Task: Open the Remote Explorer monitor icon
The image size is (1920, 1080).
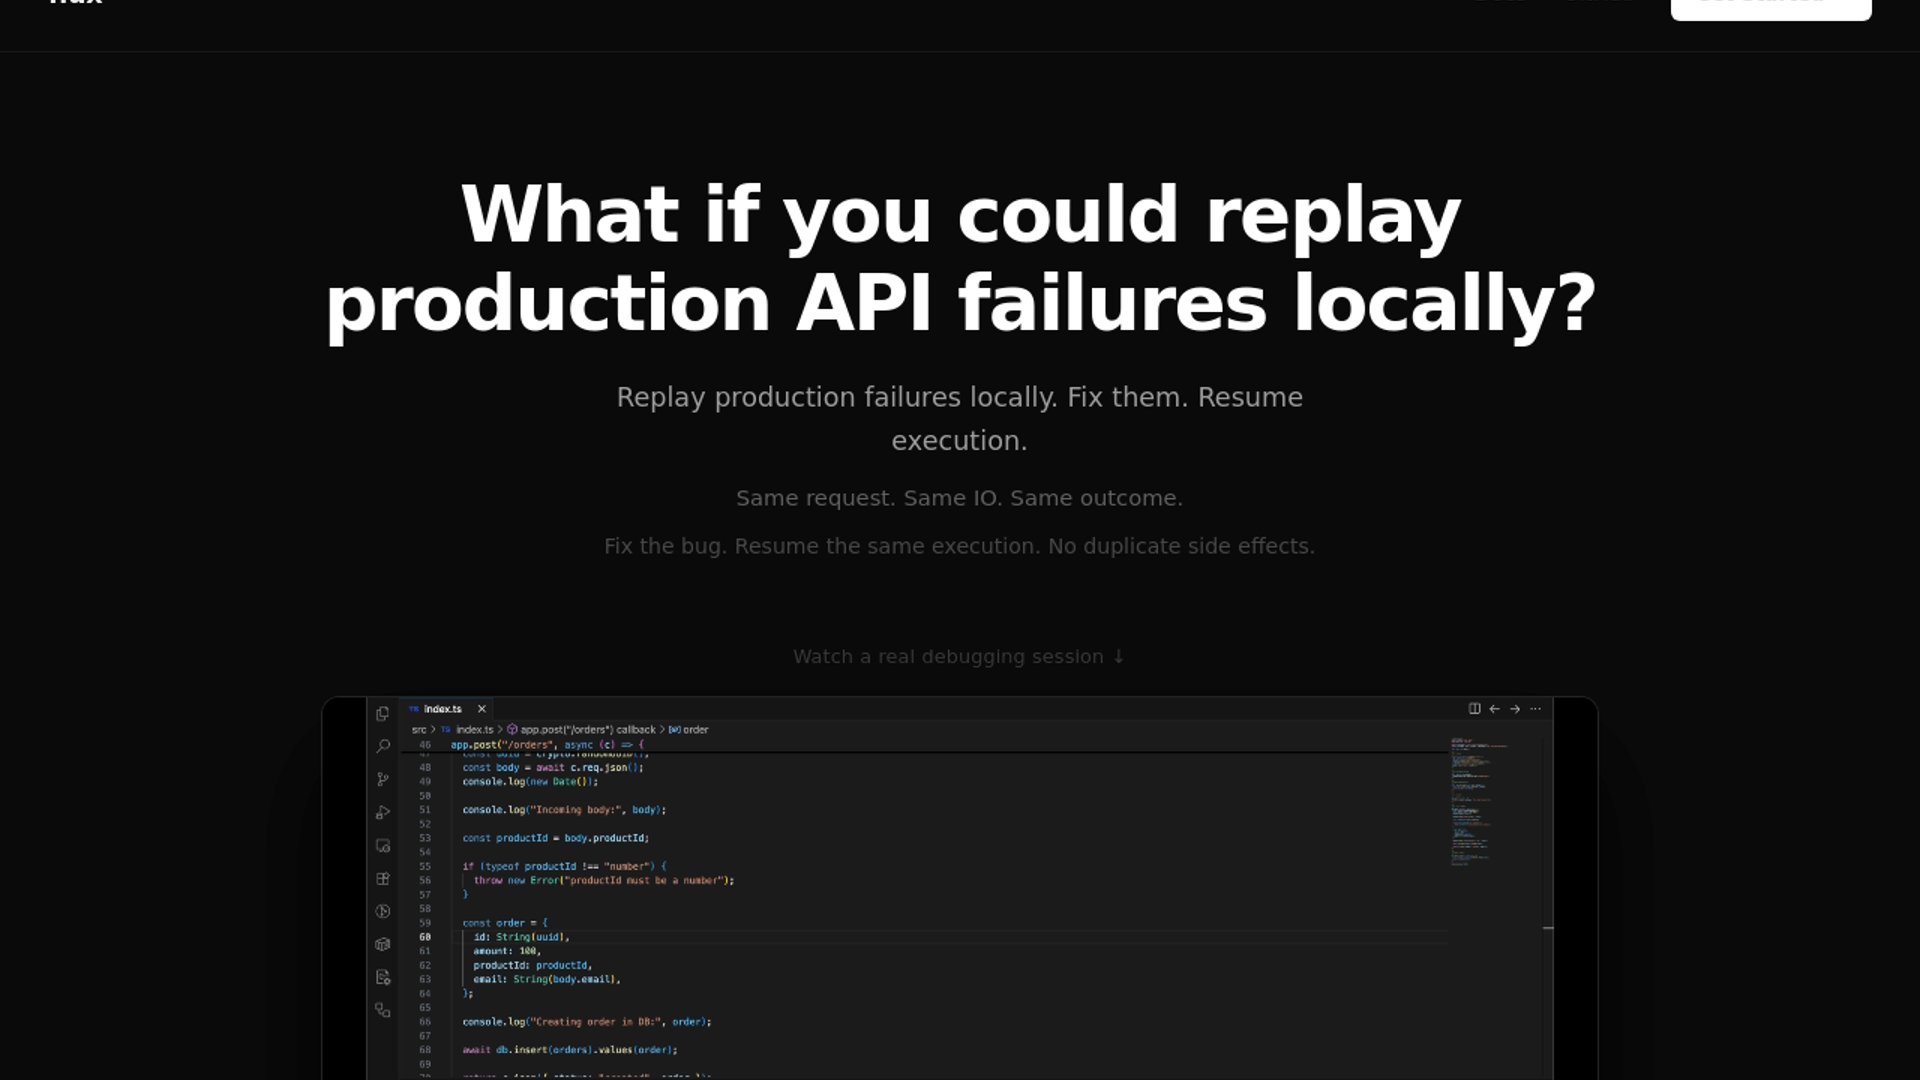Action: point(382,845)
